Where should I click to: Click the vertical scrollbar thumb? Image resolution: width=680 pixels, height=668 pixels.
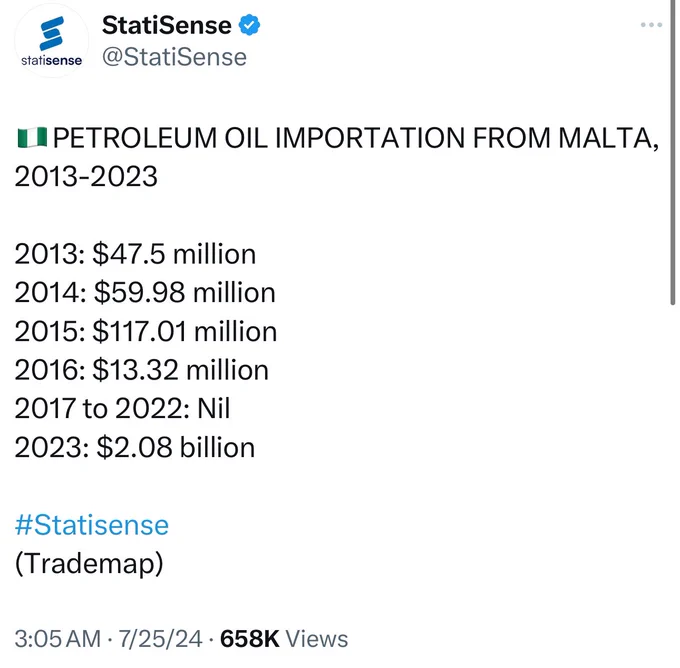(x=672, y=153)
